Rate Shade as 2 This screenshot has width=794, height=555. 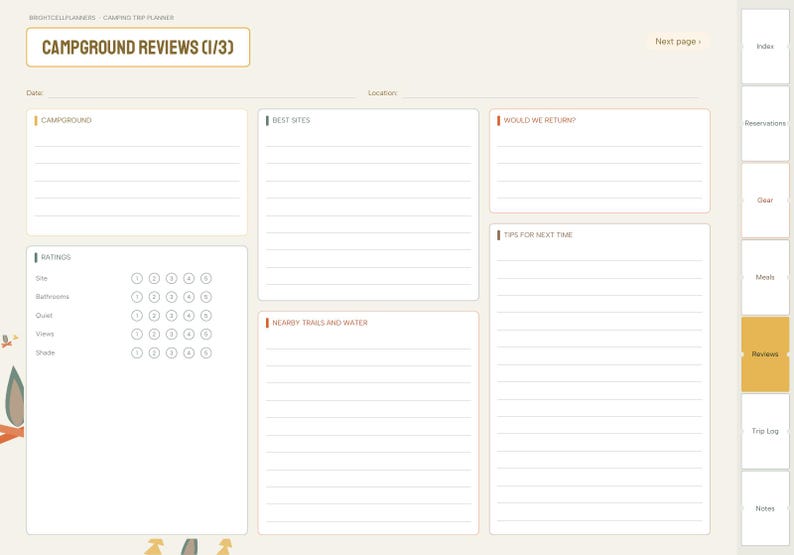[154, 353]
